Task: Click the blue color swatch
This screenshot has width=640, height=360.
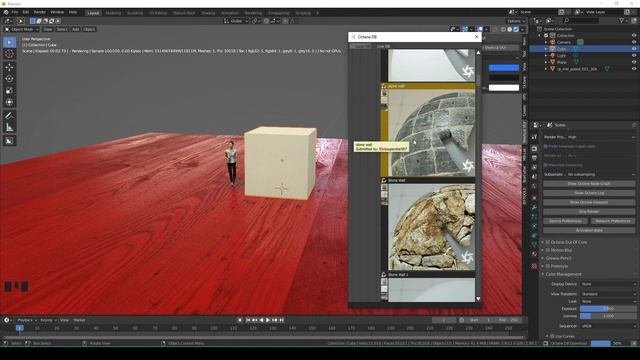Action: pos(504,68)
